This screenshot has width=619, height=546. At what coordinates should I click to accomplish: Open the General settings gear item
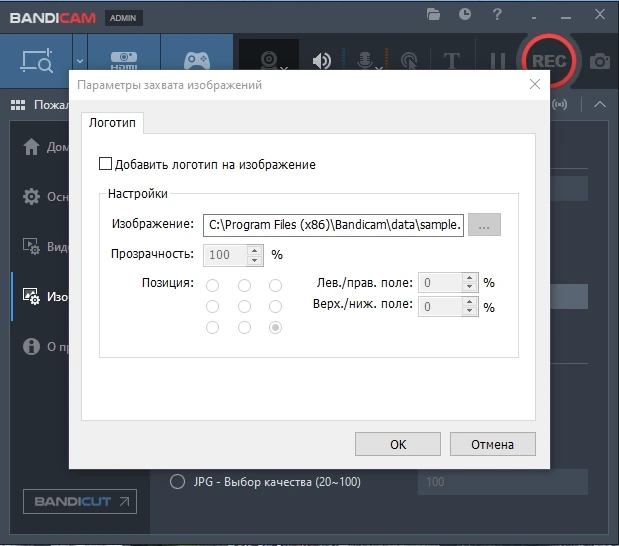click(44, 197)
